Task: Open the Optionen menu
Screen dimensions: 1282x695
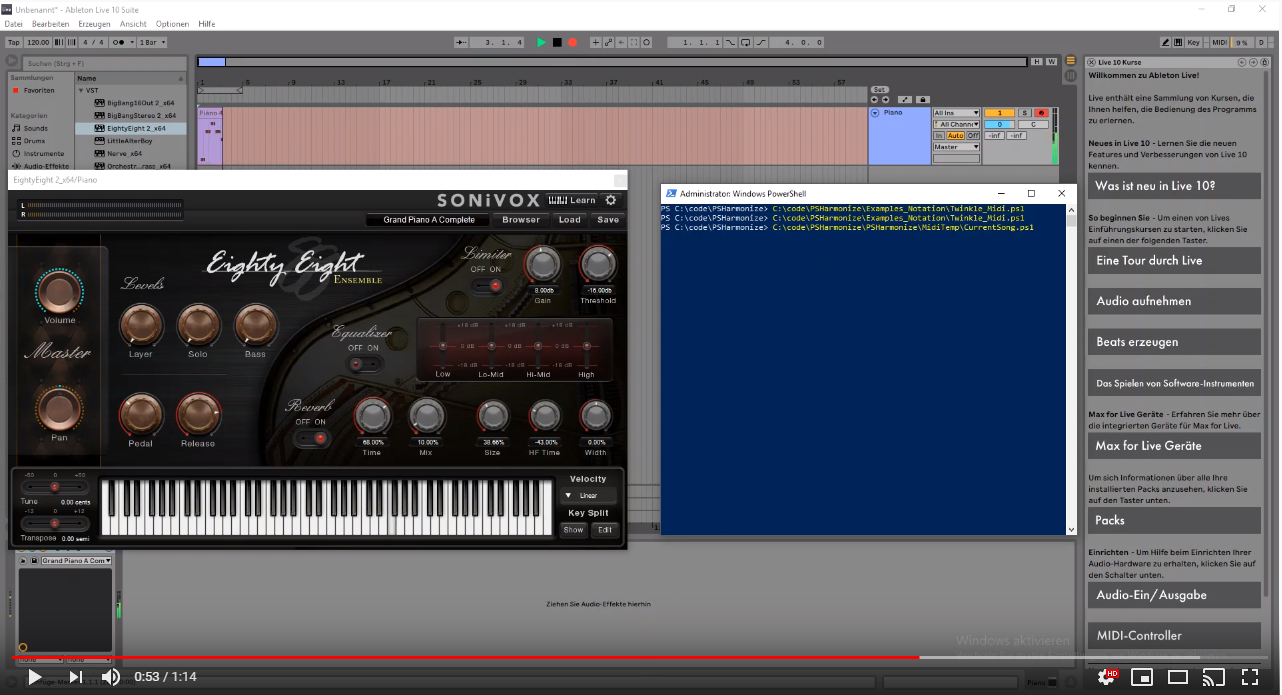Action: point(172,23)
